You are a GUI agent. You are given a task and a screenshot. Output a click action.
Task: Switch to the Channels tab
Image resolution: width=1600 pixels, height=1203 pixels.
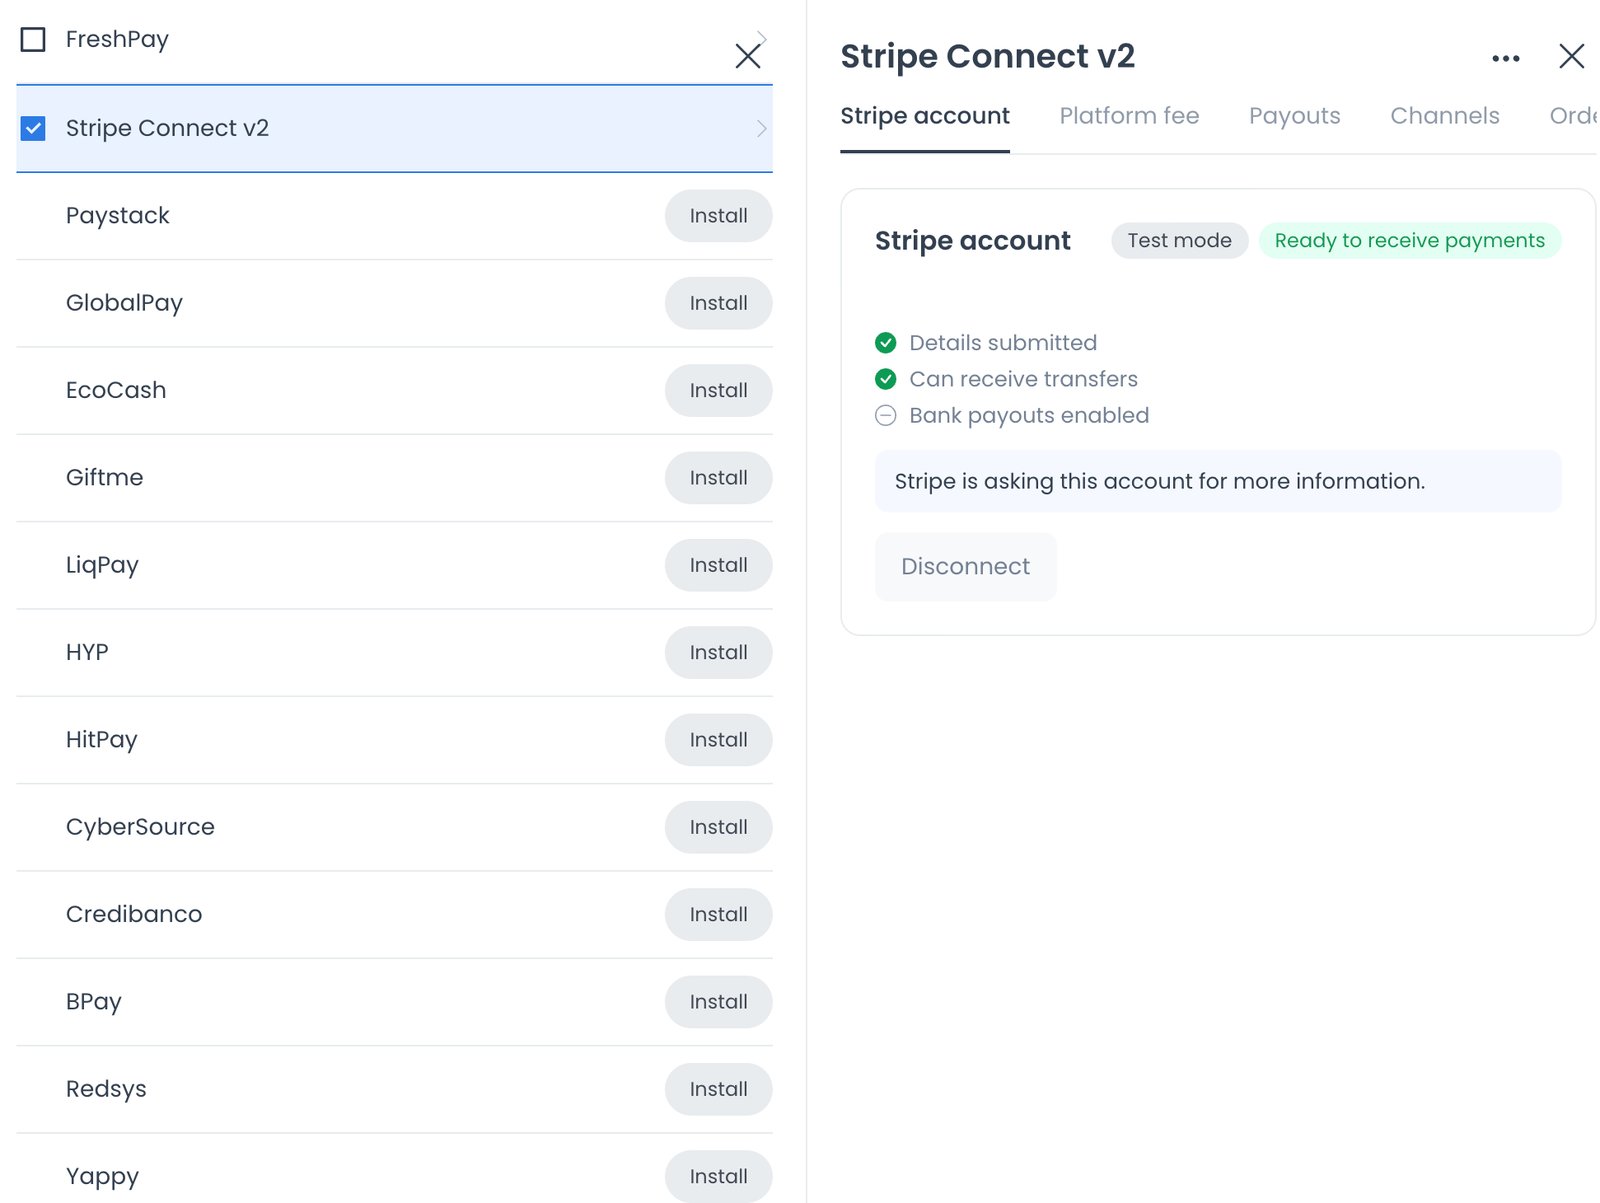[x=1444, y=116]
